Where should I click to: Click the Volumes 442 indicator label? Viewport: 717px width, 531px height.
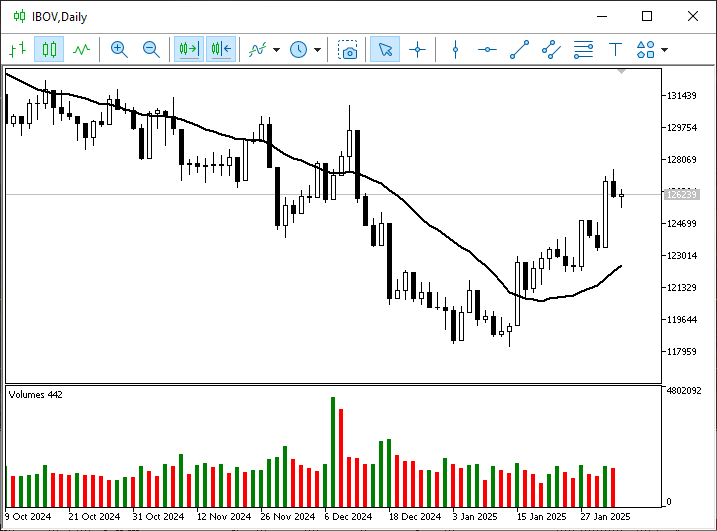36,395
